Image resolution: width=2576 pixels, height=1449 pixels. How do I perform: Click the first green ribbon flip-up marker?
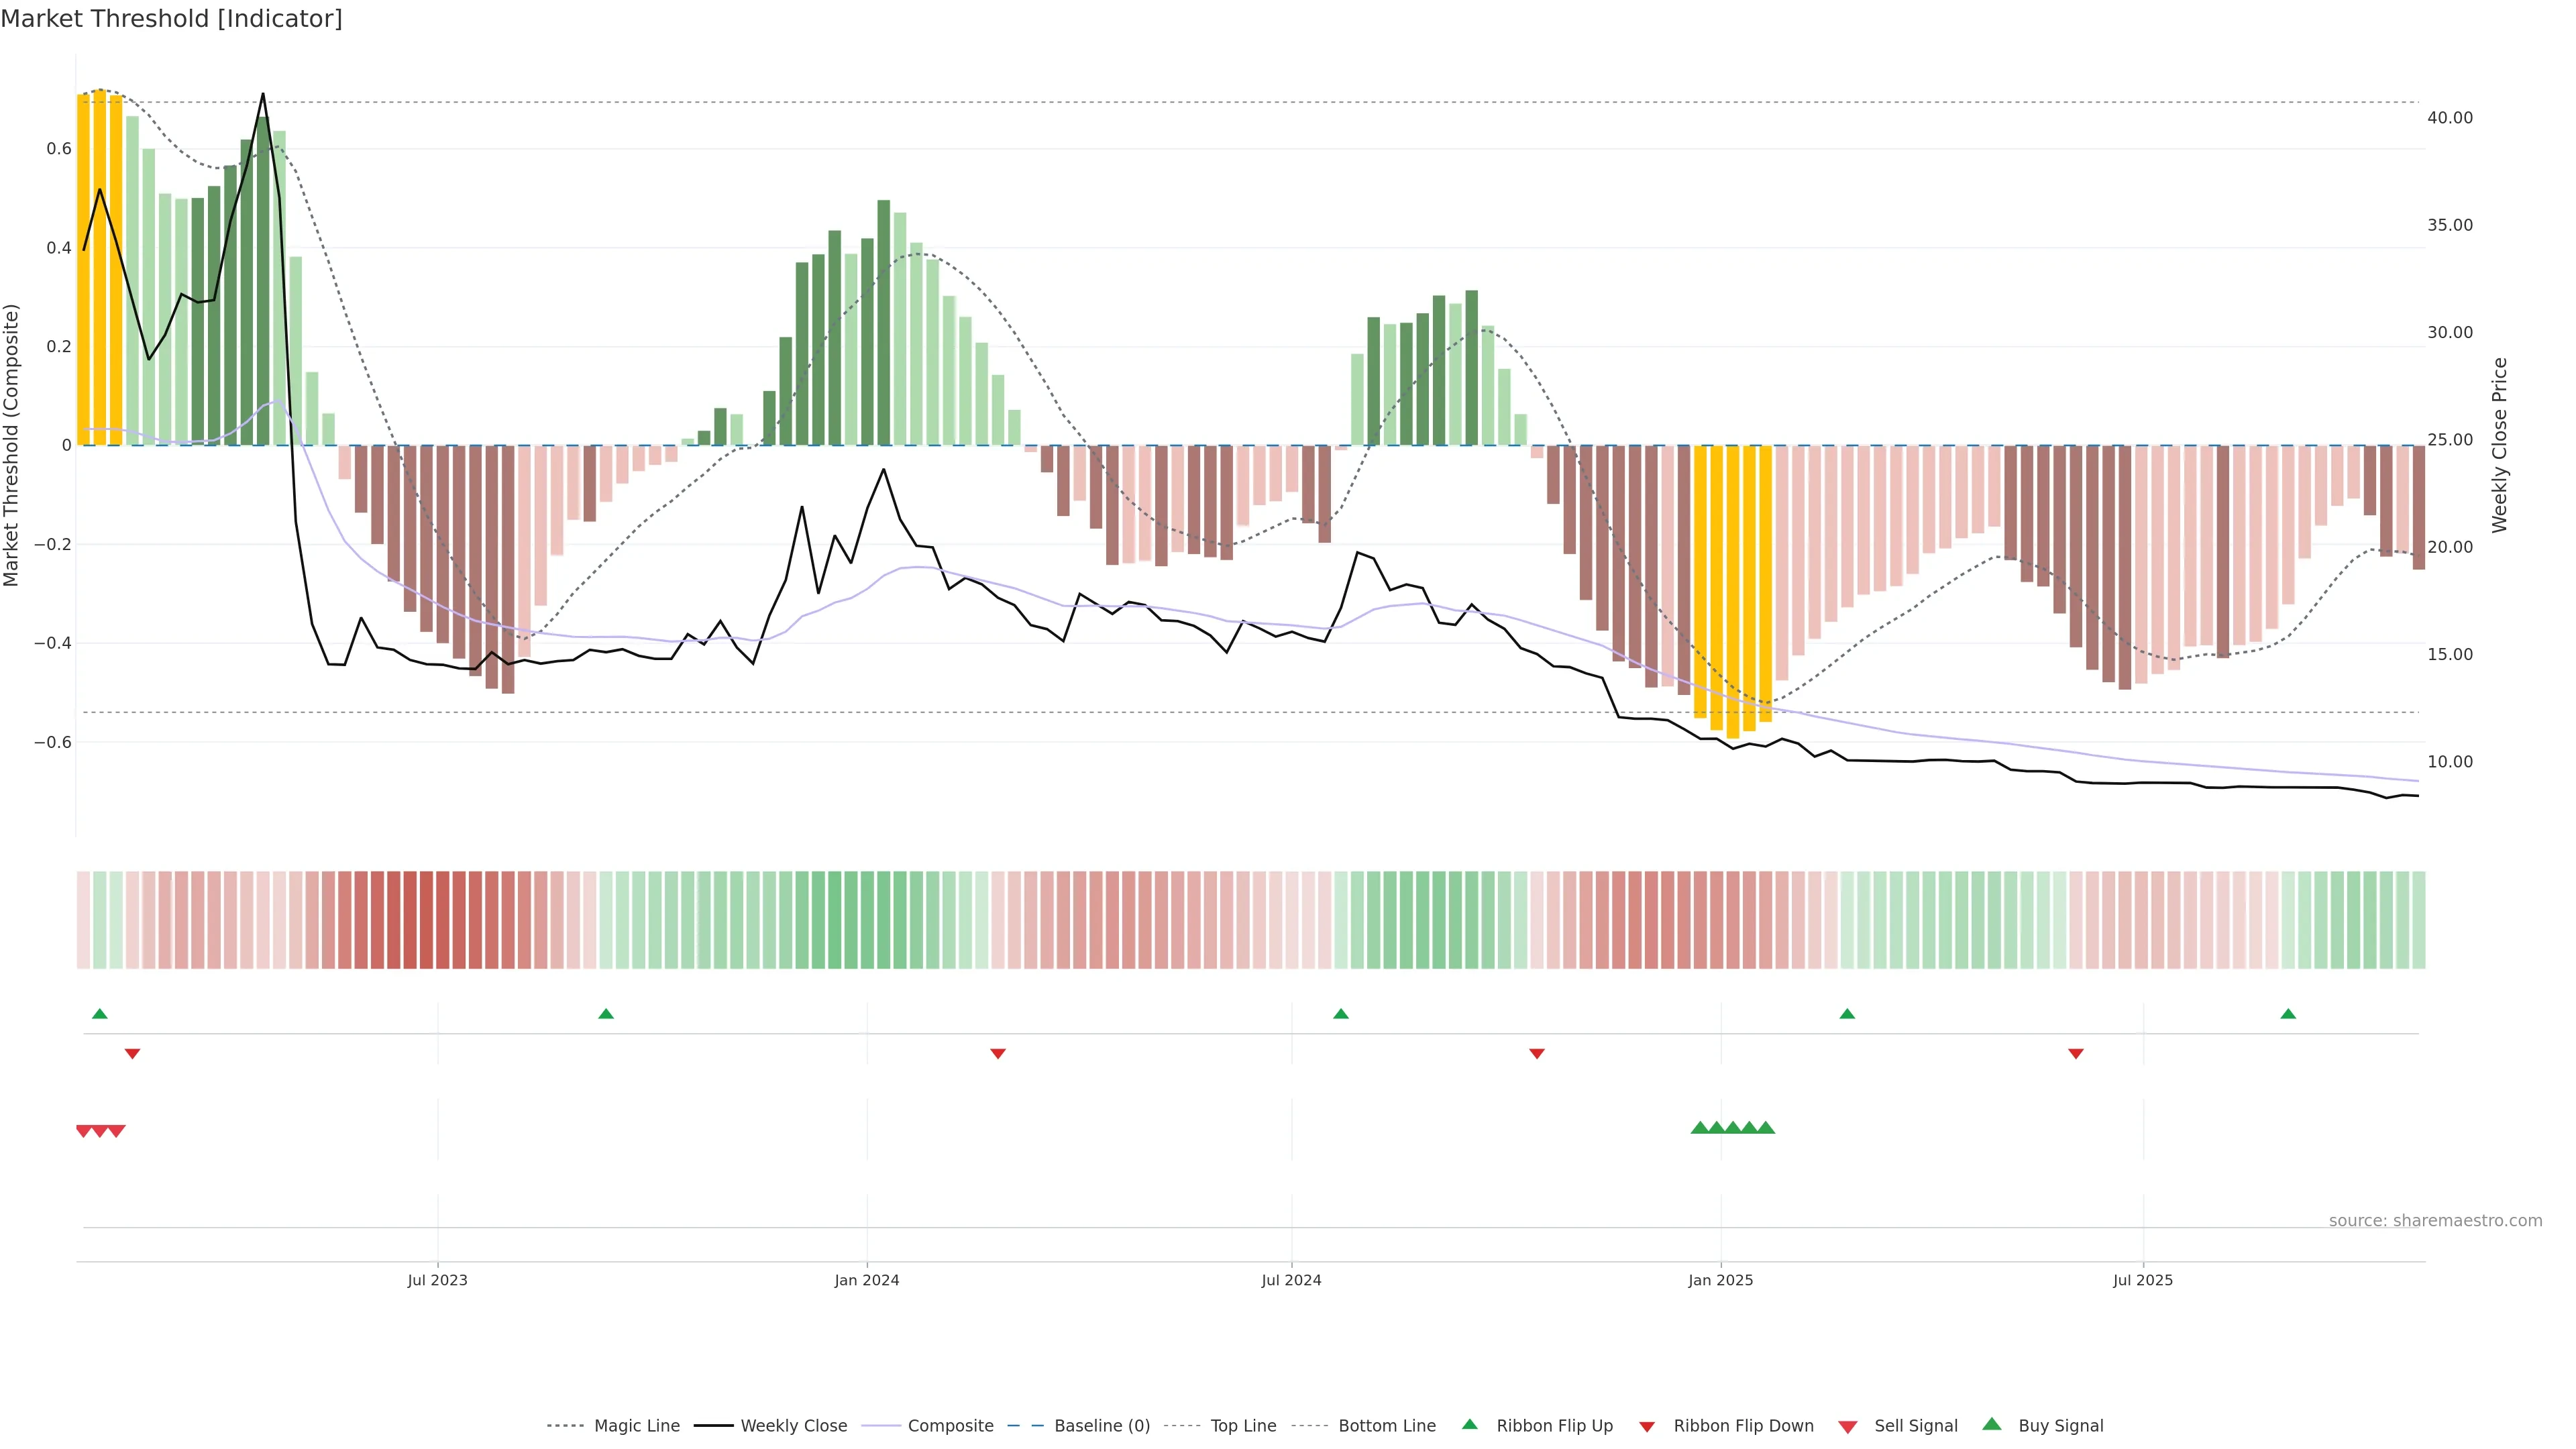(99, 1014)
